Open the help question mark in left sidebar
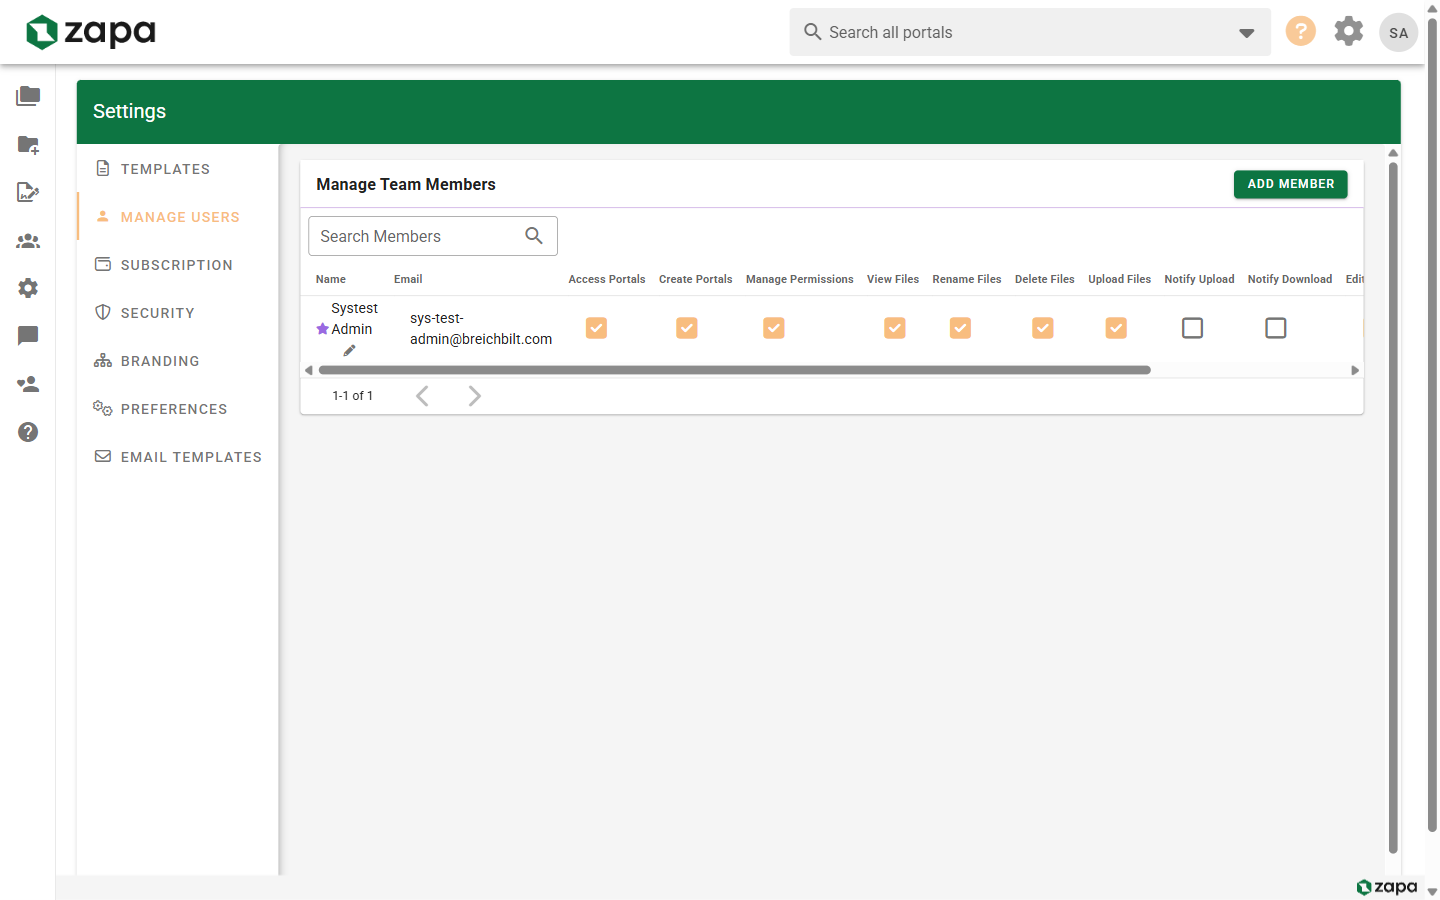1440x900 pixels. click(x=28, y=432)
